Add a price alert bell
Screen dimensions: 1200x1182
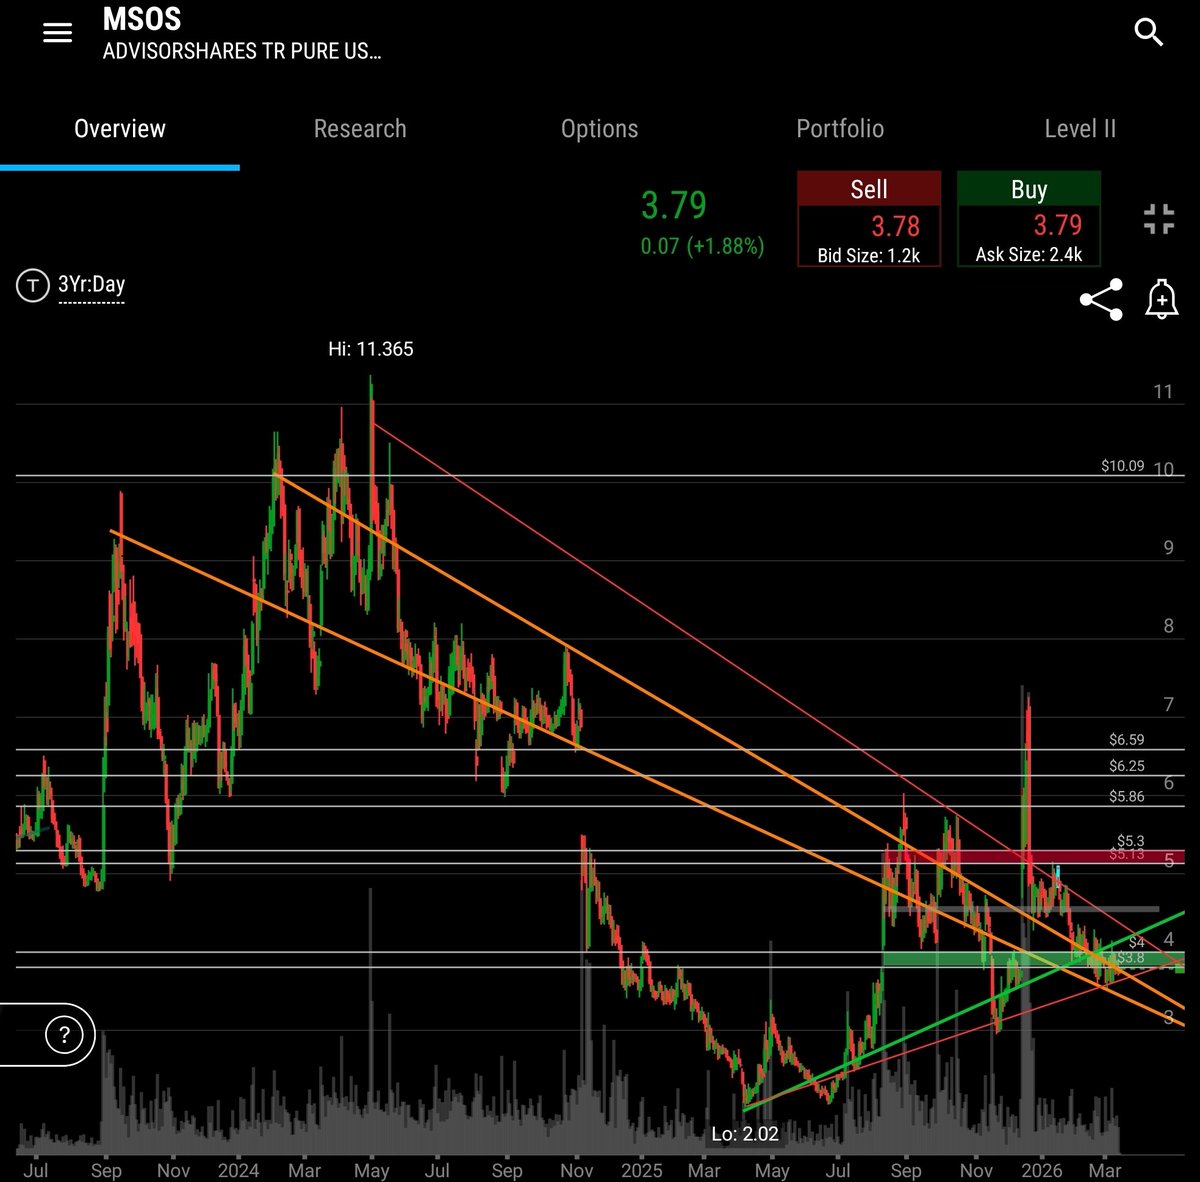[1162, 299]
